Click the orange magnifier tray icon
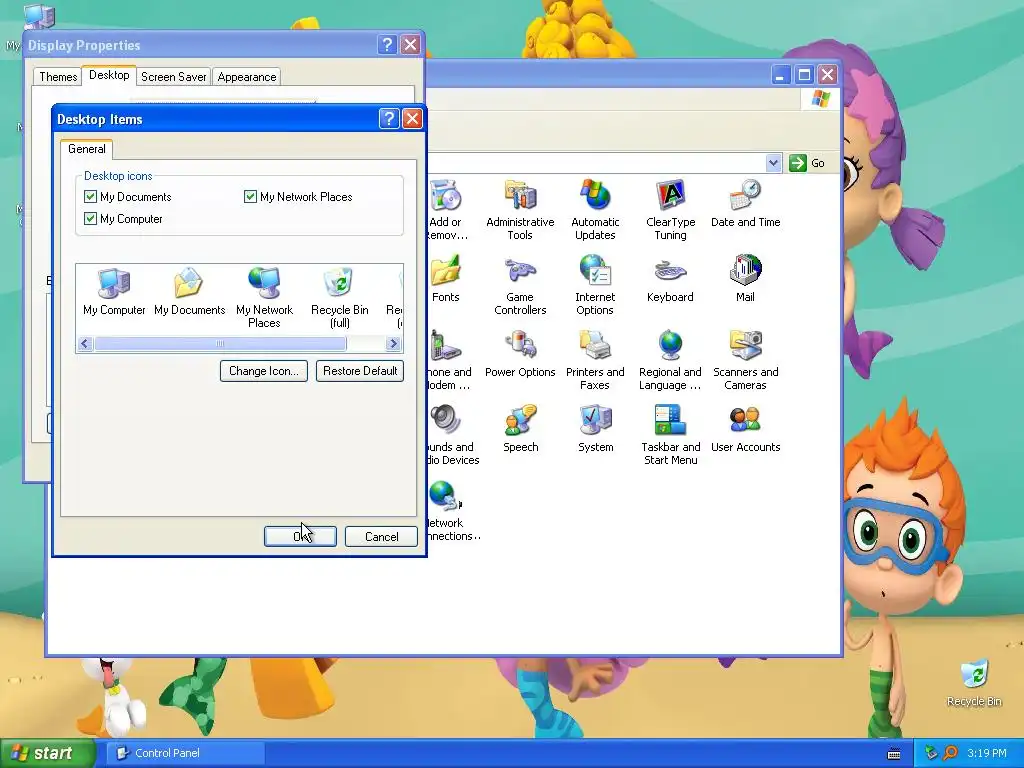The image size is (1024, 768). [950, 753]
